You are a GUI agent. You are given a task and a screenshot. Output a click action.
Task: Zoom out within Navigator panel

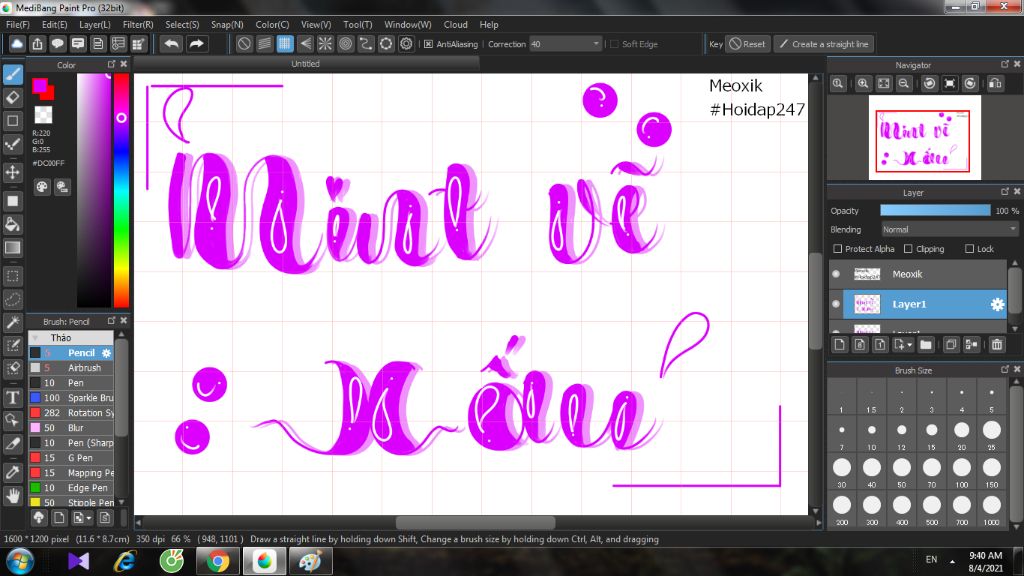(904, 84)
